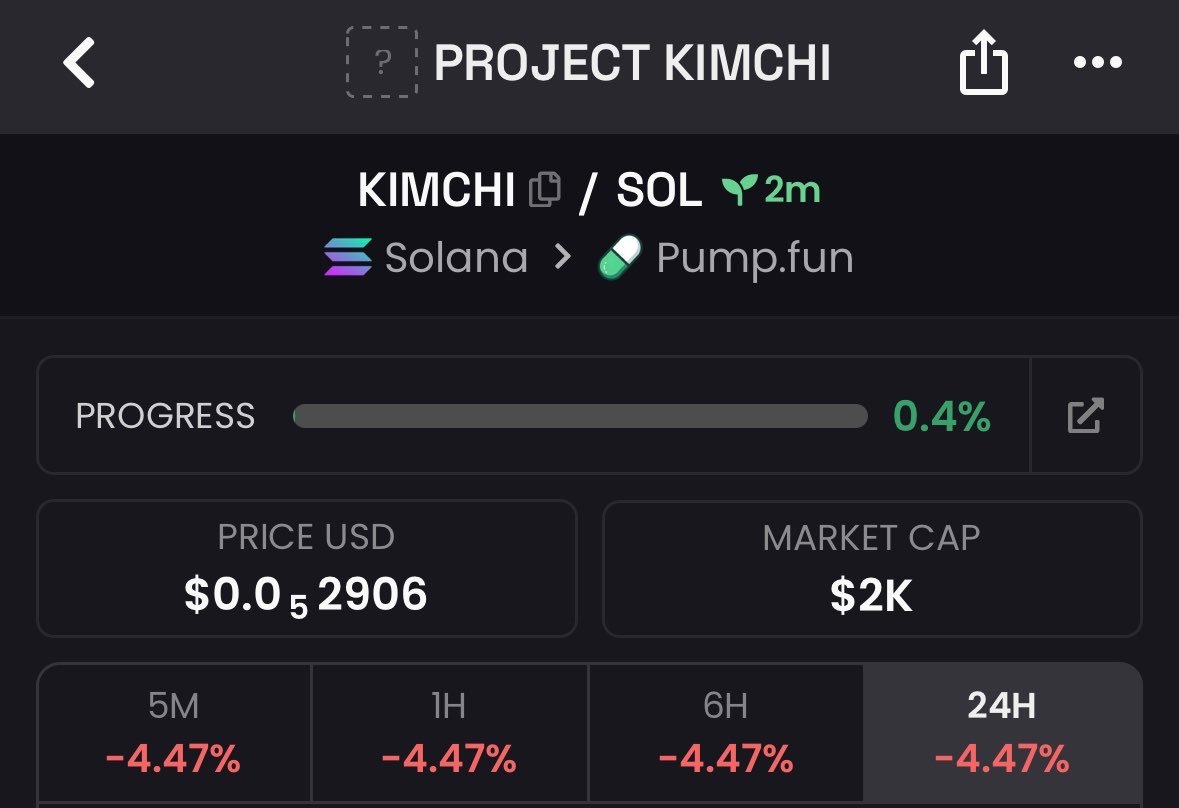This screenshot has width=1179, height=808.
Task: Select the 5M timeframe tab
Action: click(x=174, y=733)
